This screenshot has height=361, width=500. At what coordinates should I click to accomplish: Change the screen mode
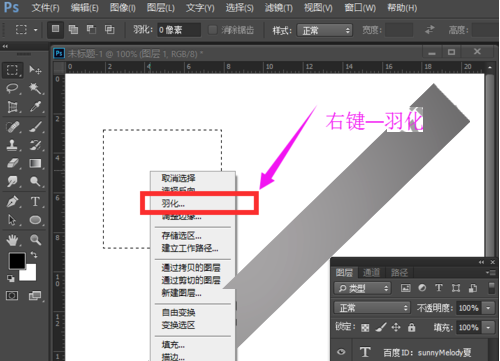[x=35, y=296]
